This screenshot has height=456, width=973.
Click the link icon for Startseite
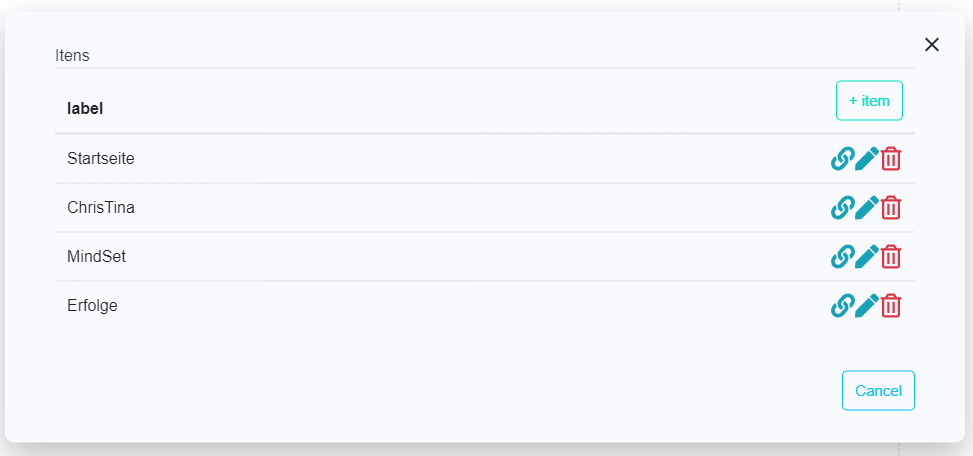(842, 159)
